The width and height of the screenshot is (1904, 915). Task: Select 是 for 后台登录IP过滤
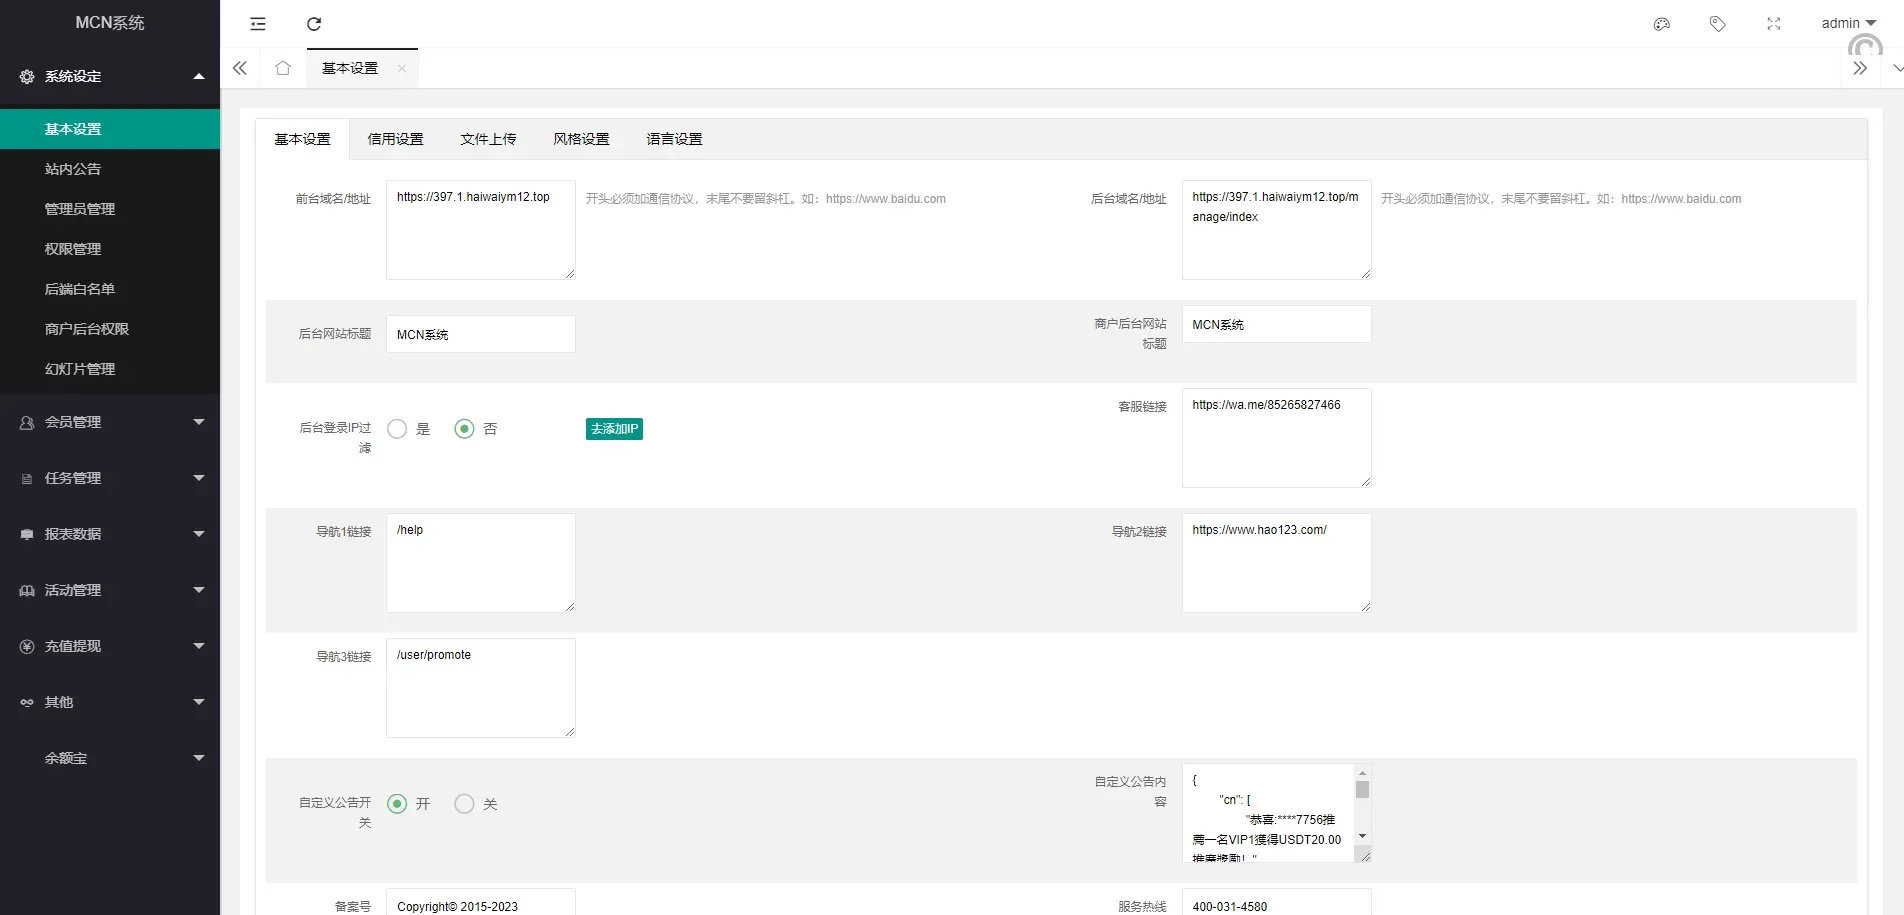point(398,429)
